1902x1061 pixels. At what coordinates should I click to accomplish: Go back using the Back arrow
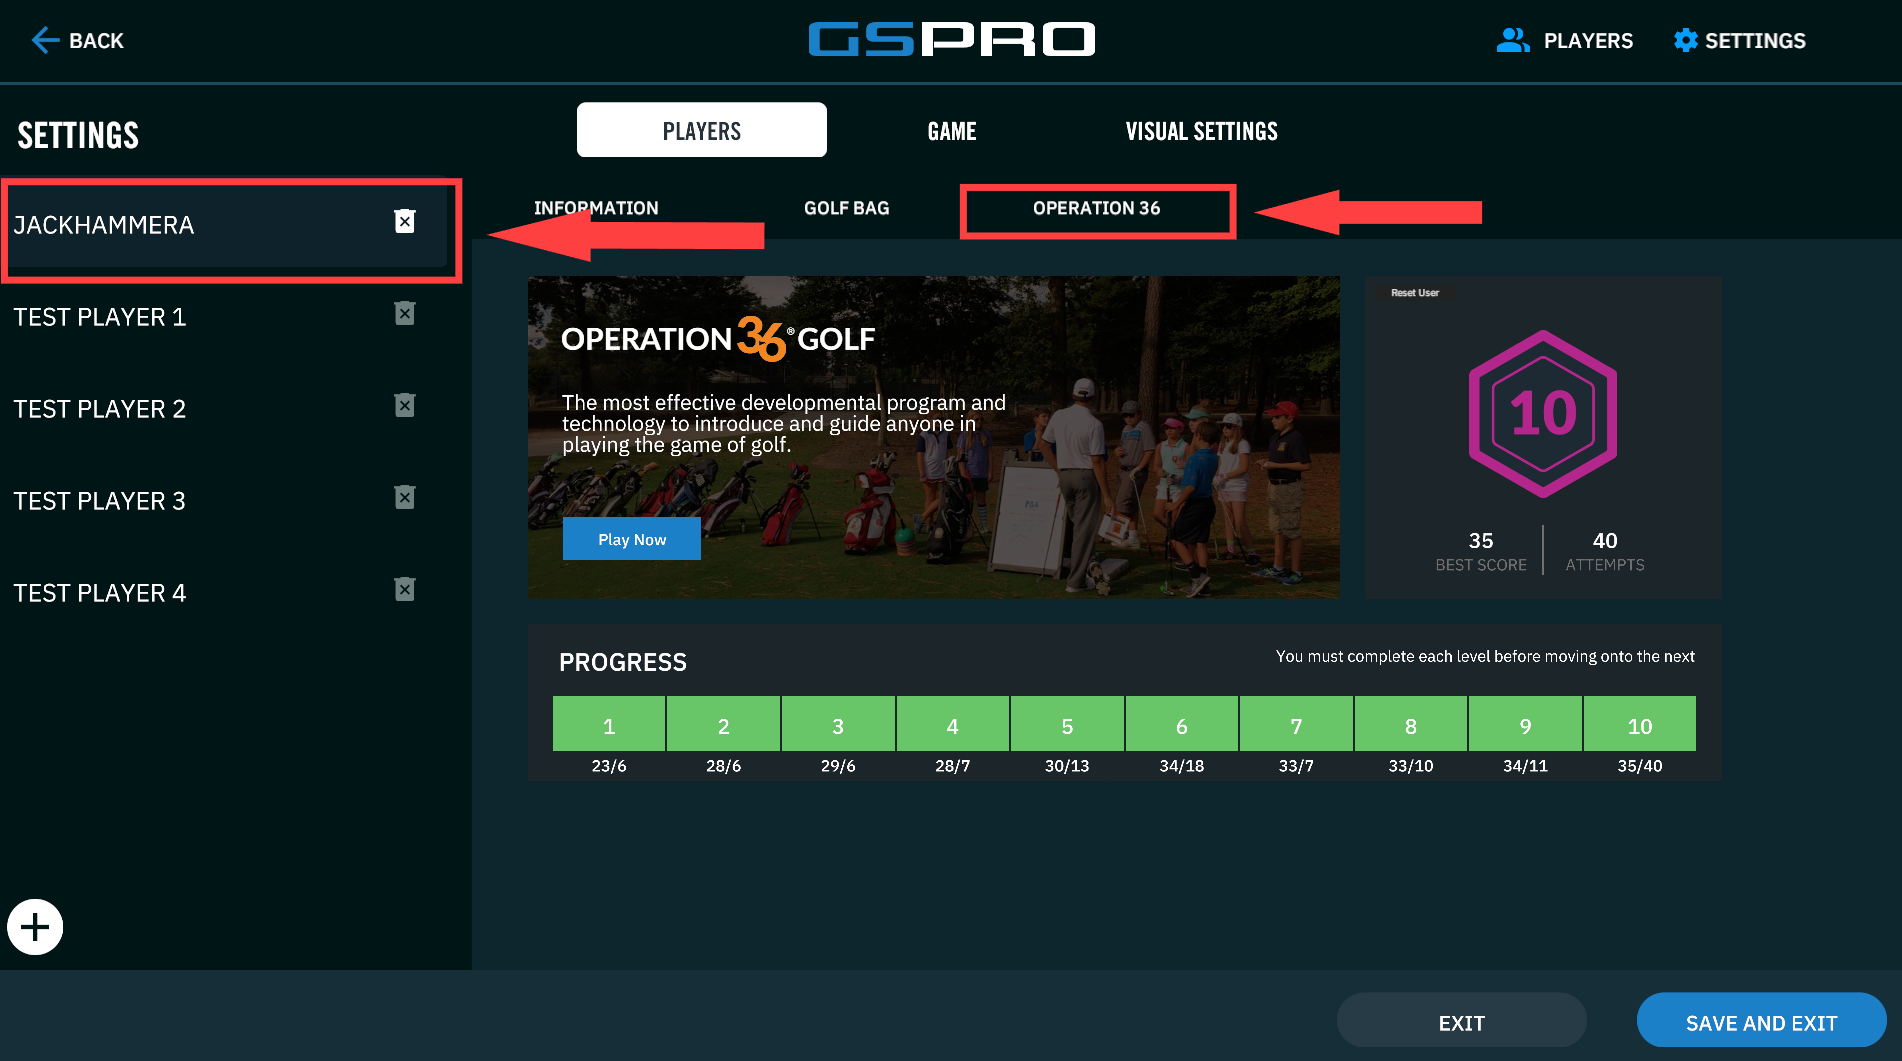click(47, 40)
